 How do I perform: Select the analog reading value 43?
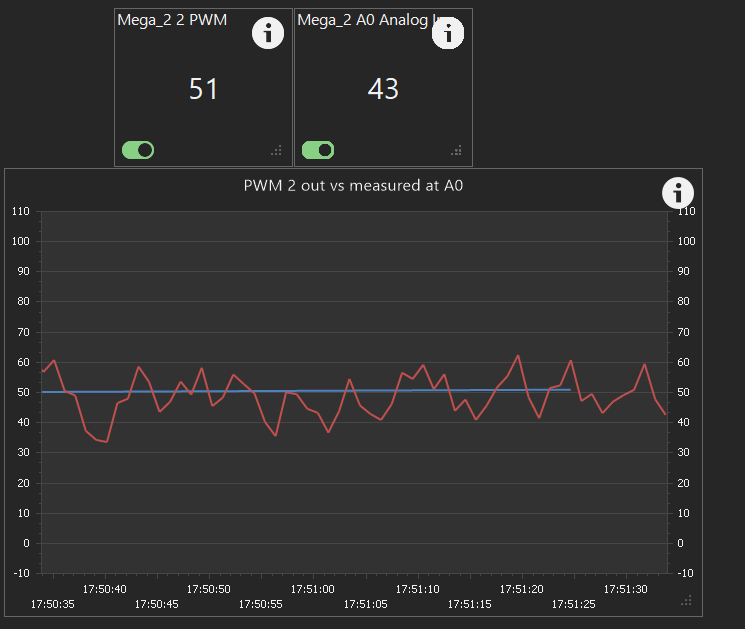point(383,89)
